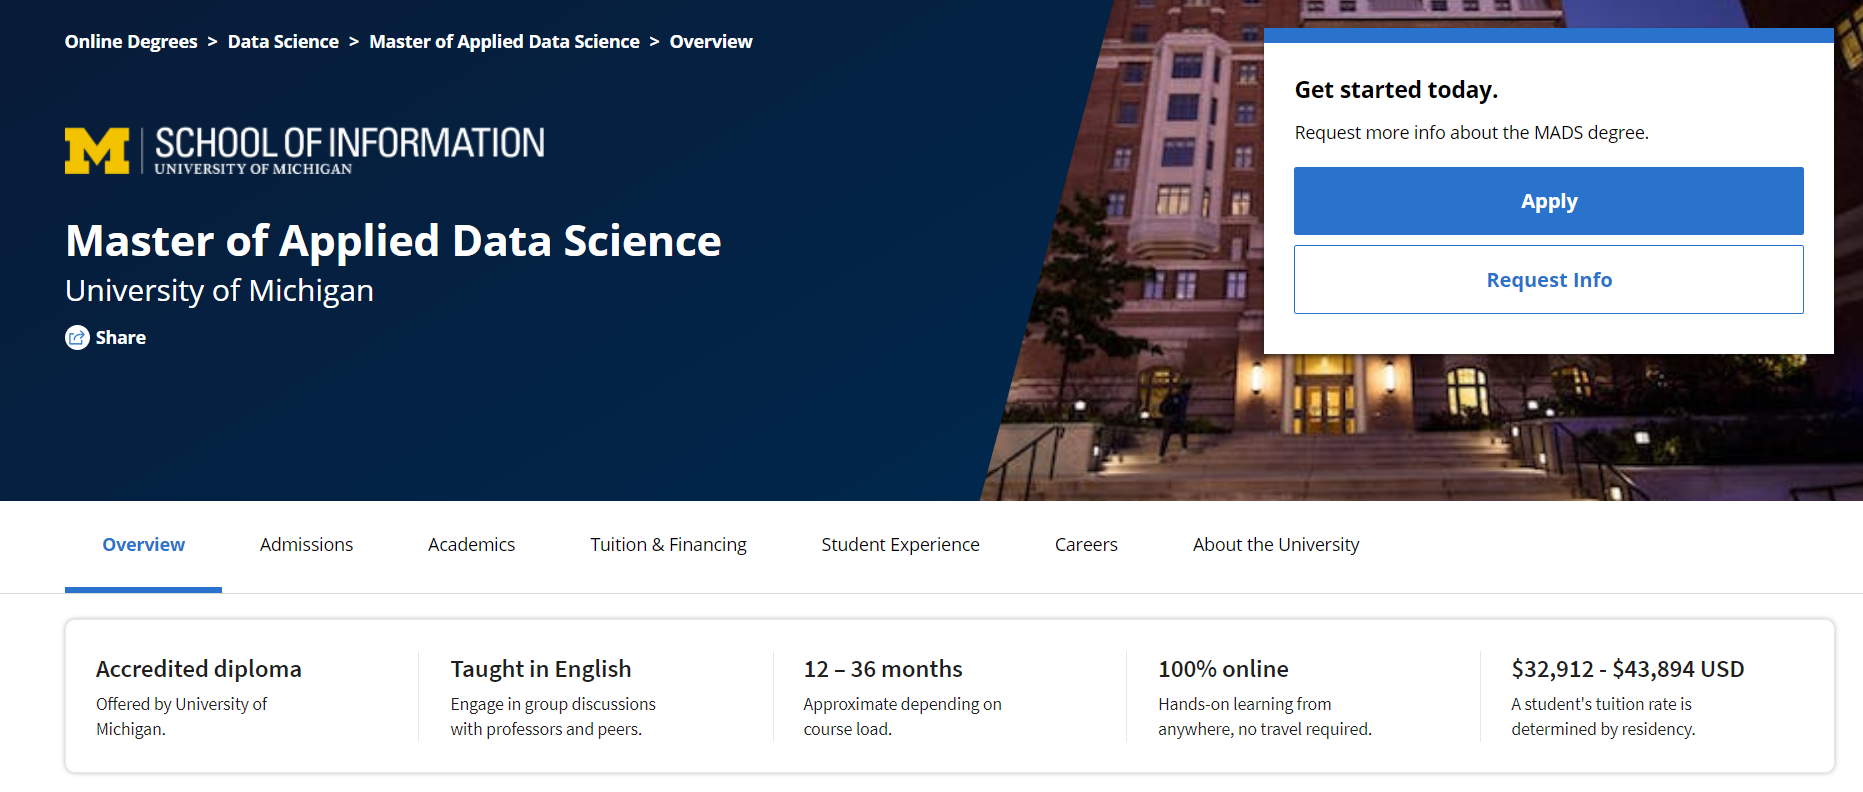Click the 12 – 36 months duration heading
Screen dimensions: 1863x792
pyautogui.click(x=882, y=669)
